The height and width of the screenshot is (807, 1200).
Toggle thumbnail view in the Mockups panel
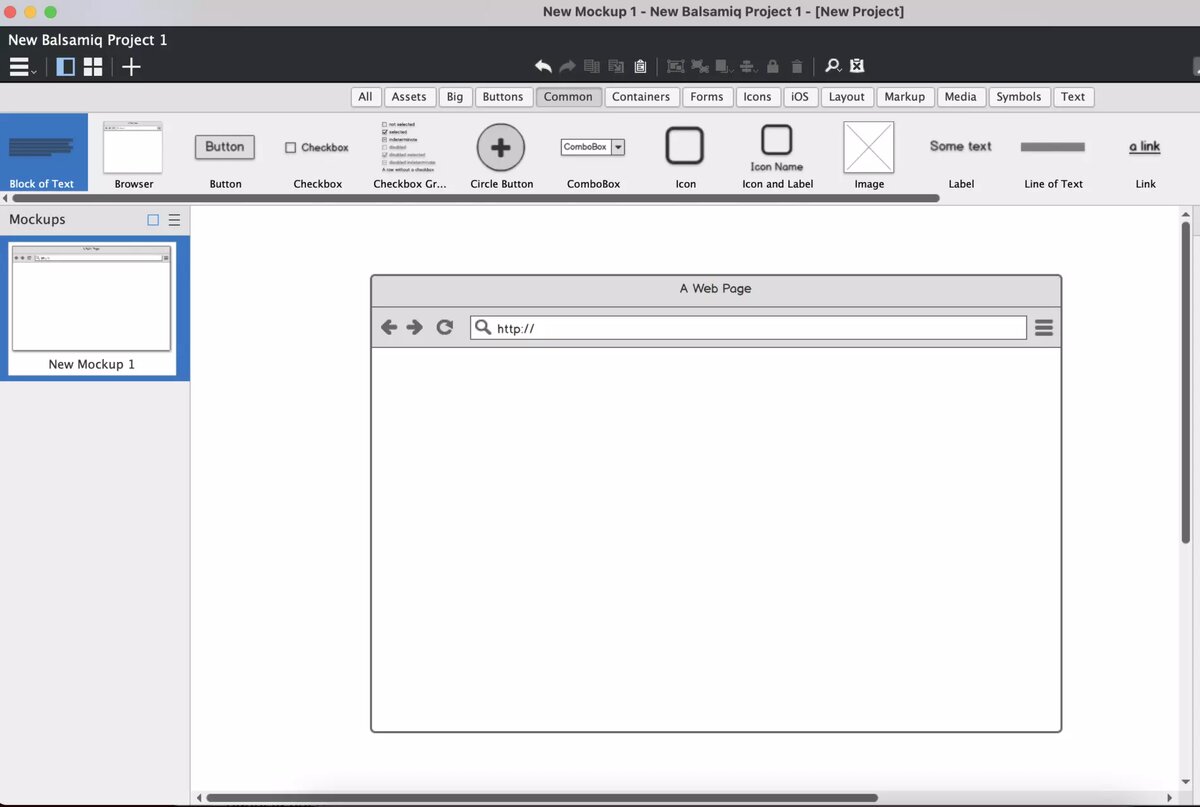click(153, 219)
